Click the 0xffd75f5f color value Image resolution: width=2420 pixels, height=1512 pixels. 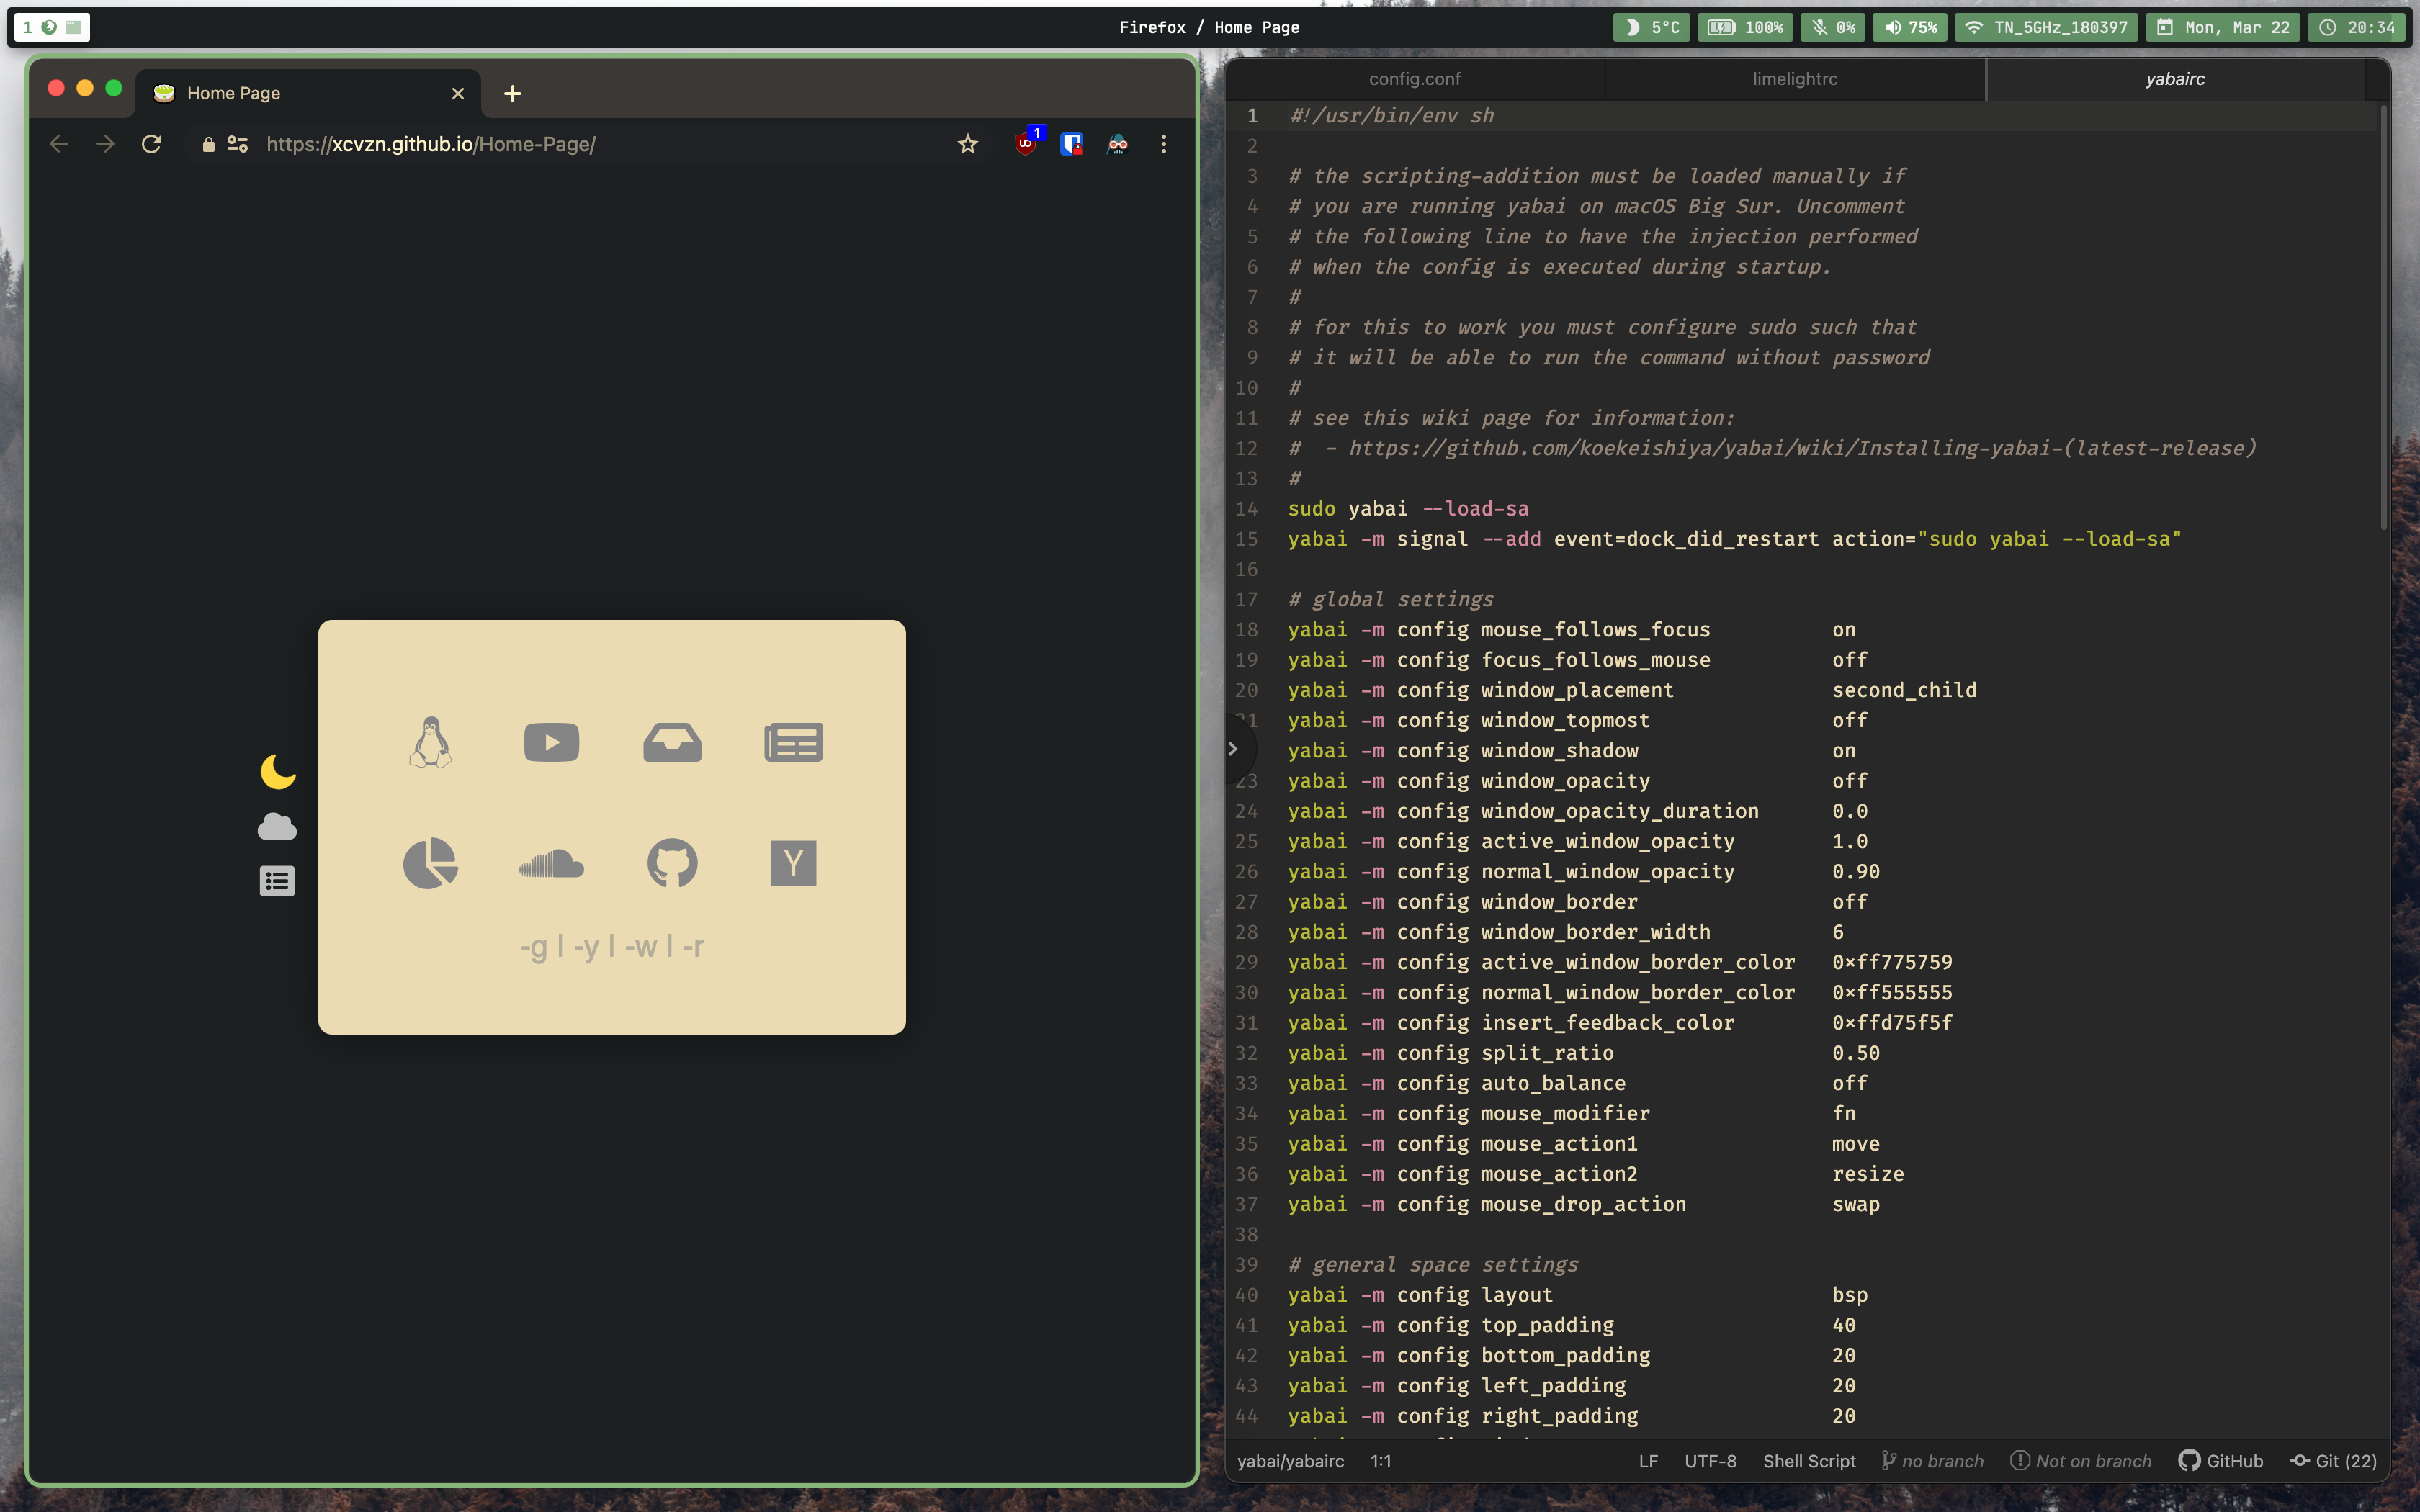click(x=1892, y=1022)
